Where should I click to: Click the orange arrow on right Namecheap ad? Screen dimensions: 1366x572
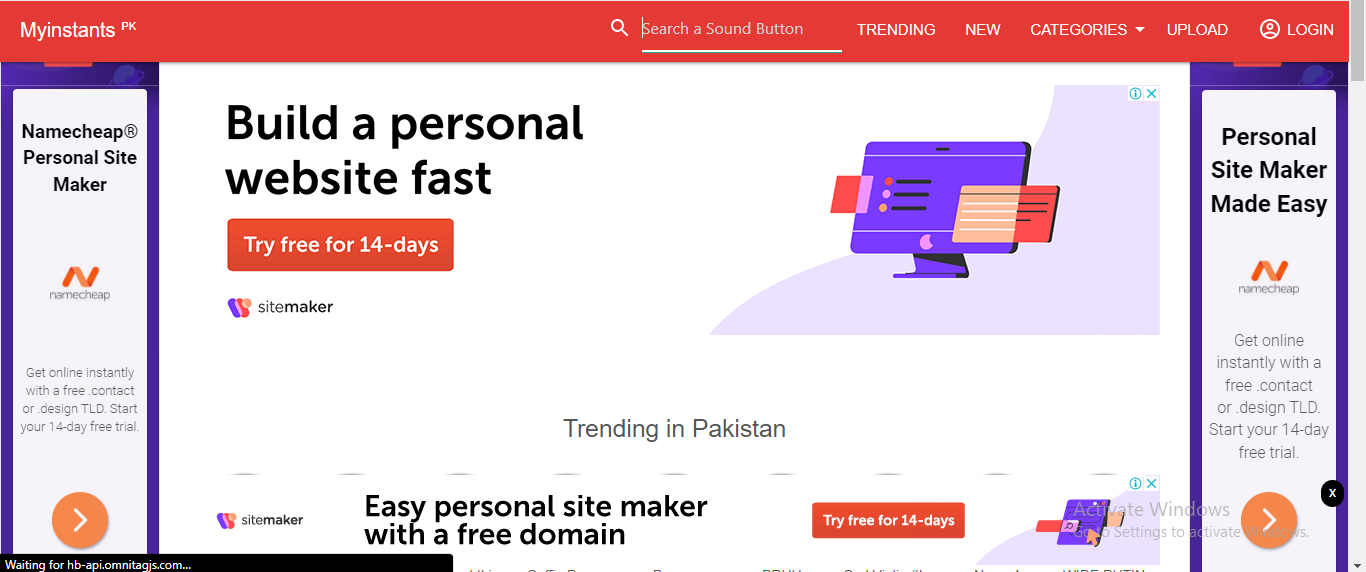[x=1269, y=520]
